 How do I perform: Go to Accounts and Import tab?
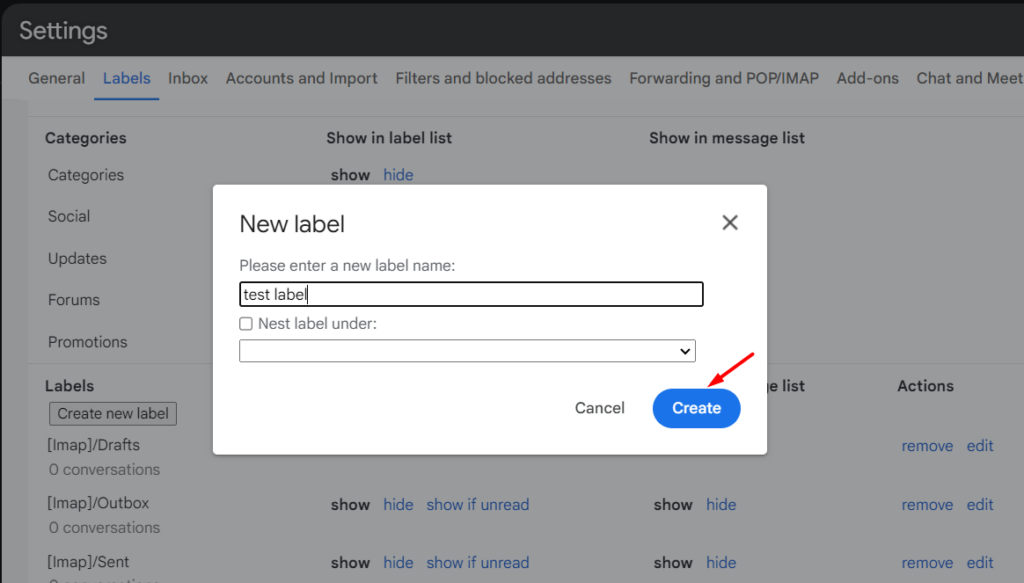pyautogui.click(x=302, y=78)
